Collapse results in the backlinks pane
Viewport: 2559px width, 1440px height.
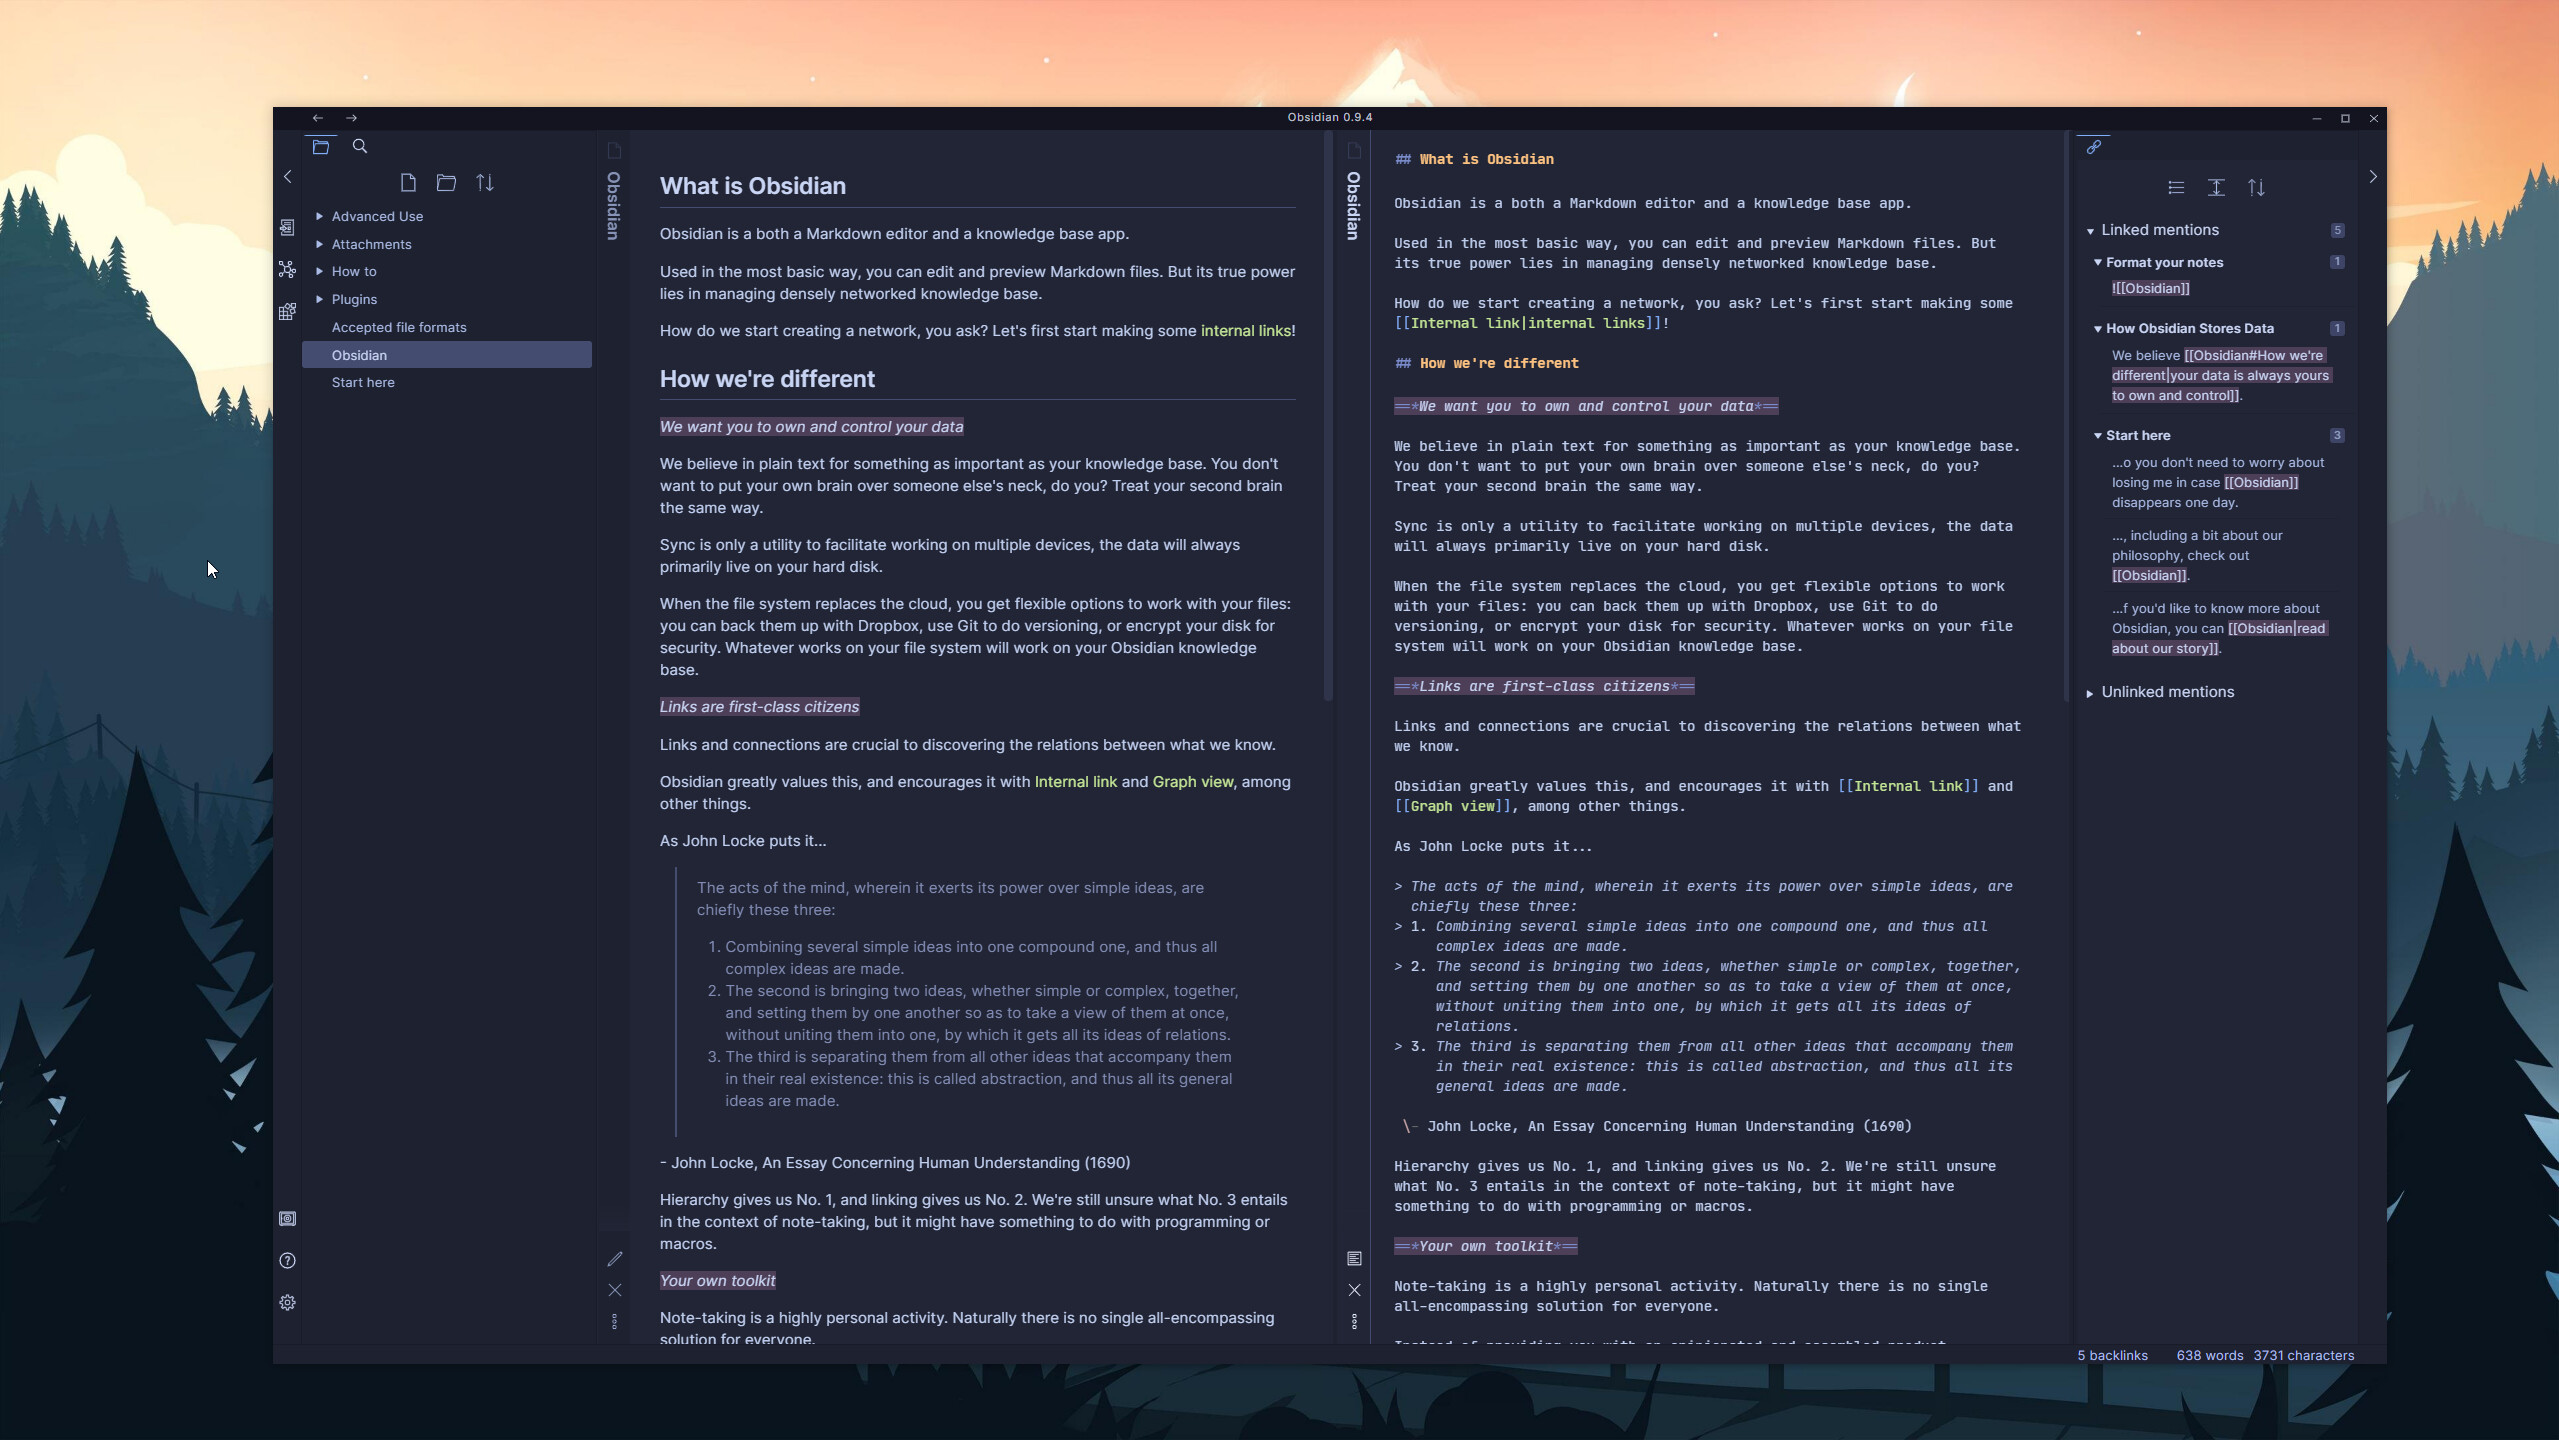click(x=2176, y=188)
